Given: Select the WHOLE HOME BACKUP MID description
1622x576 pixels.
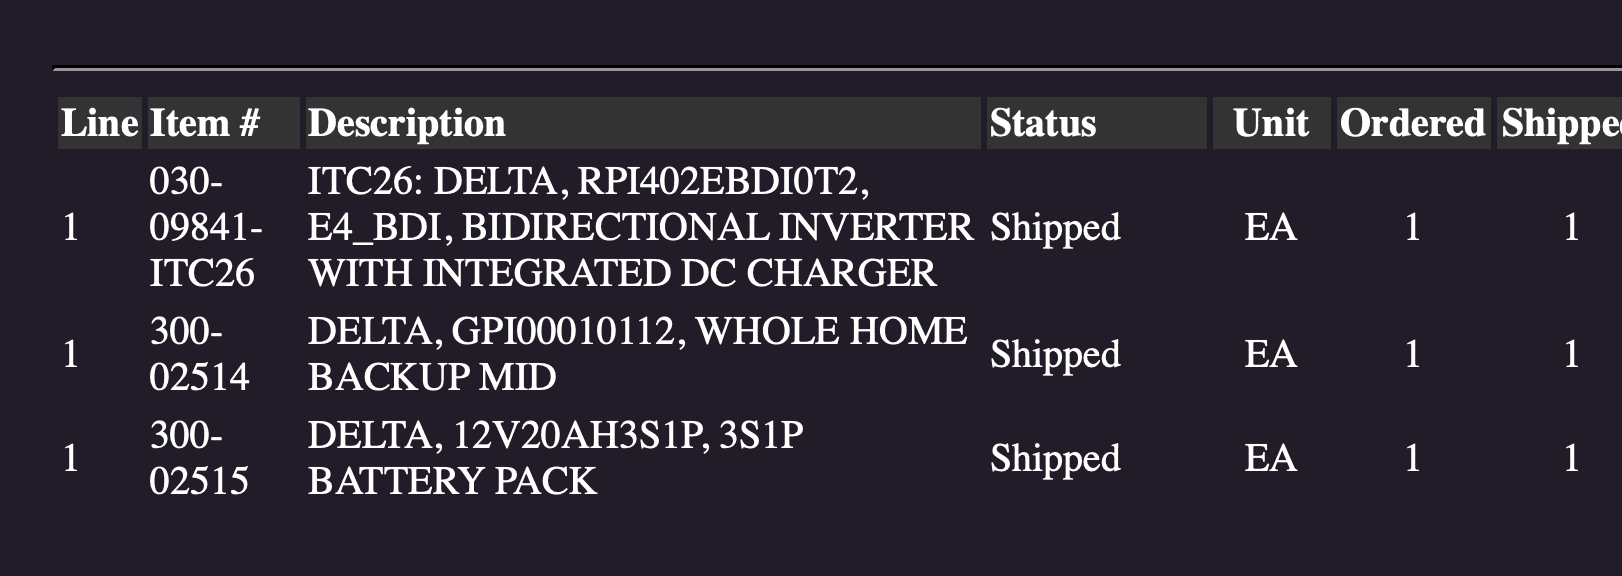Looking at the screenshot, I should 636,354.
